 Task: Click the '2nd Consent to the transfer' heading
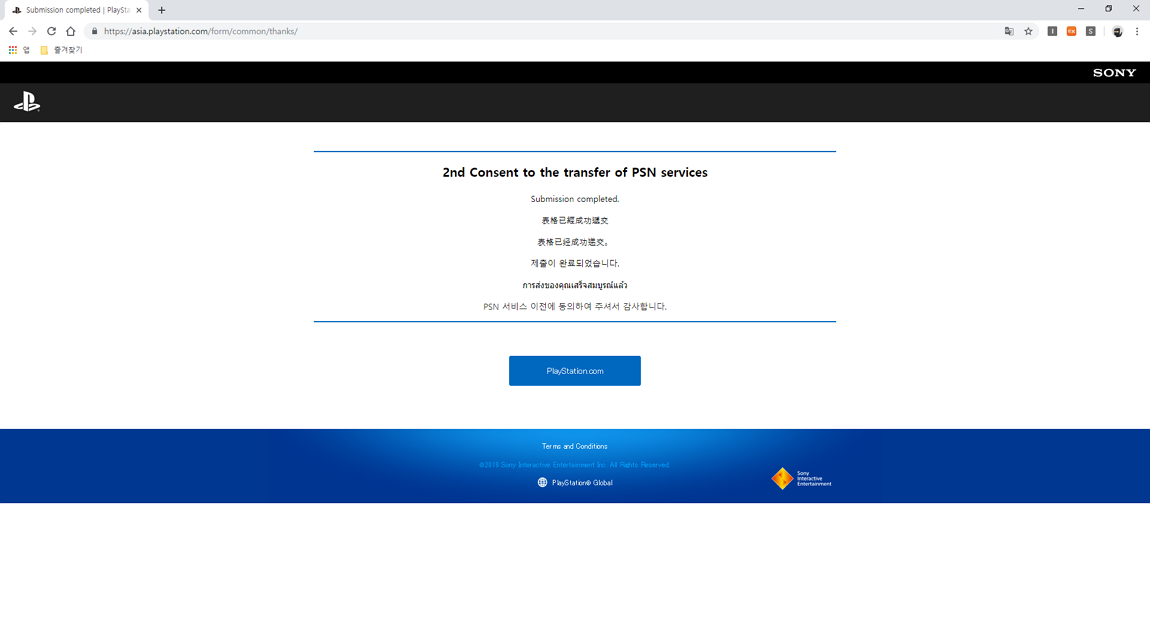click(x=575, y=172)
